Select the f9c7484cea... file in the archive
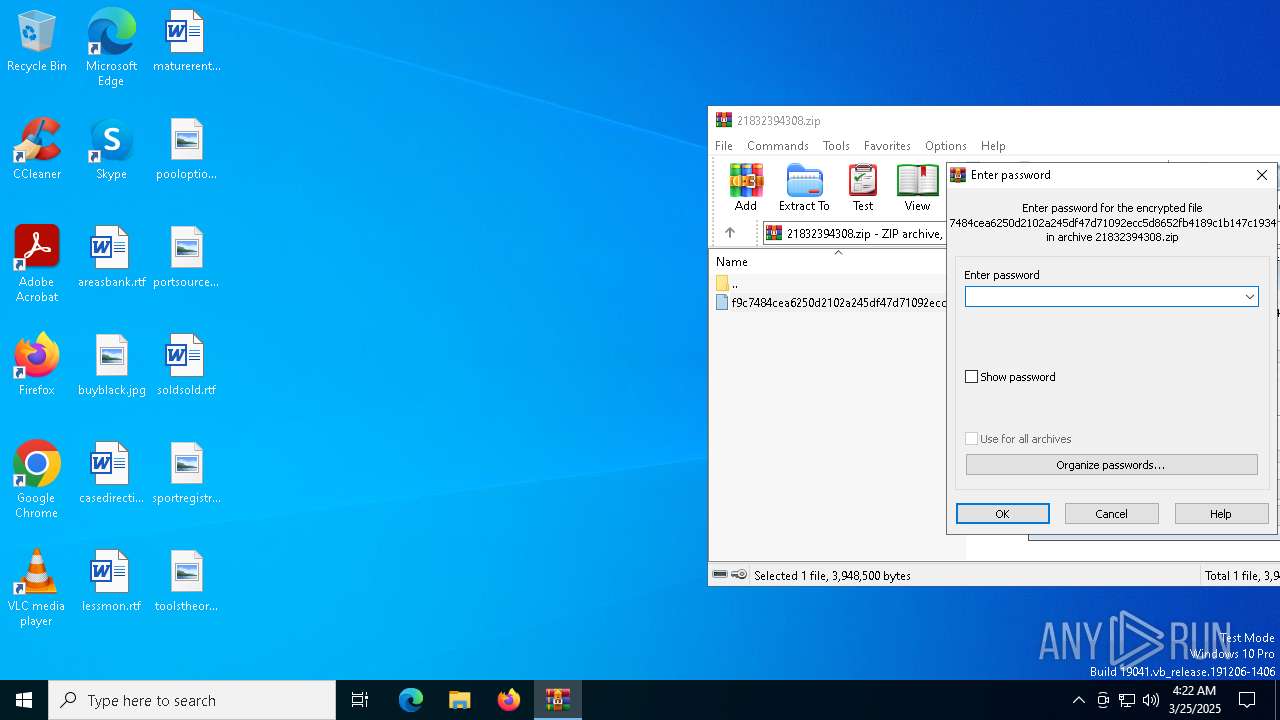Viewport: 1280px width, 720px height. pos(830,303)
